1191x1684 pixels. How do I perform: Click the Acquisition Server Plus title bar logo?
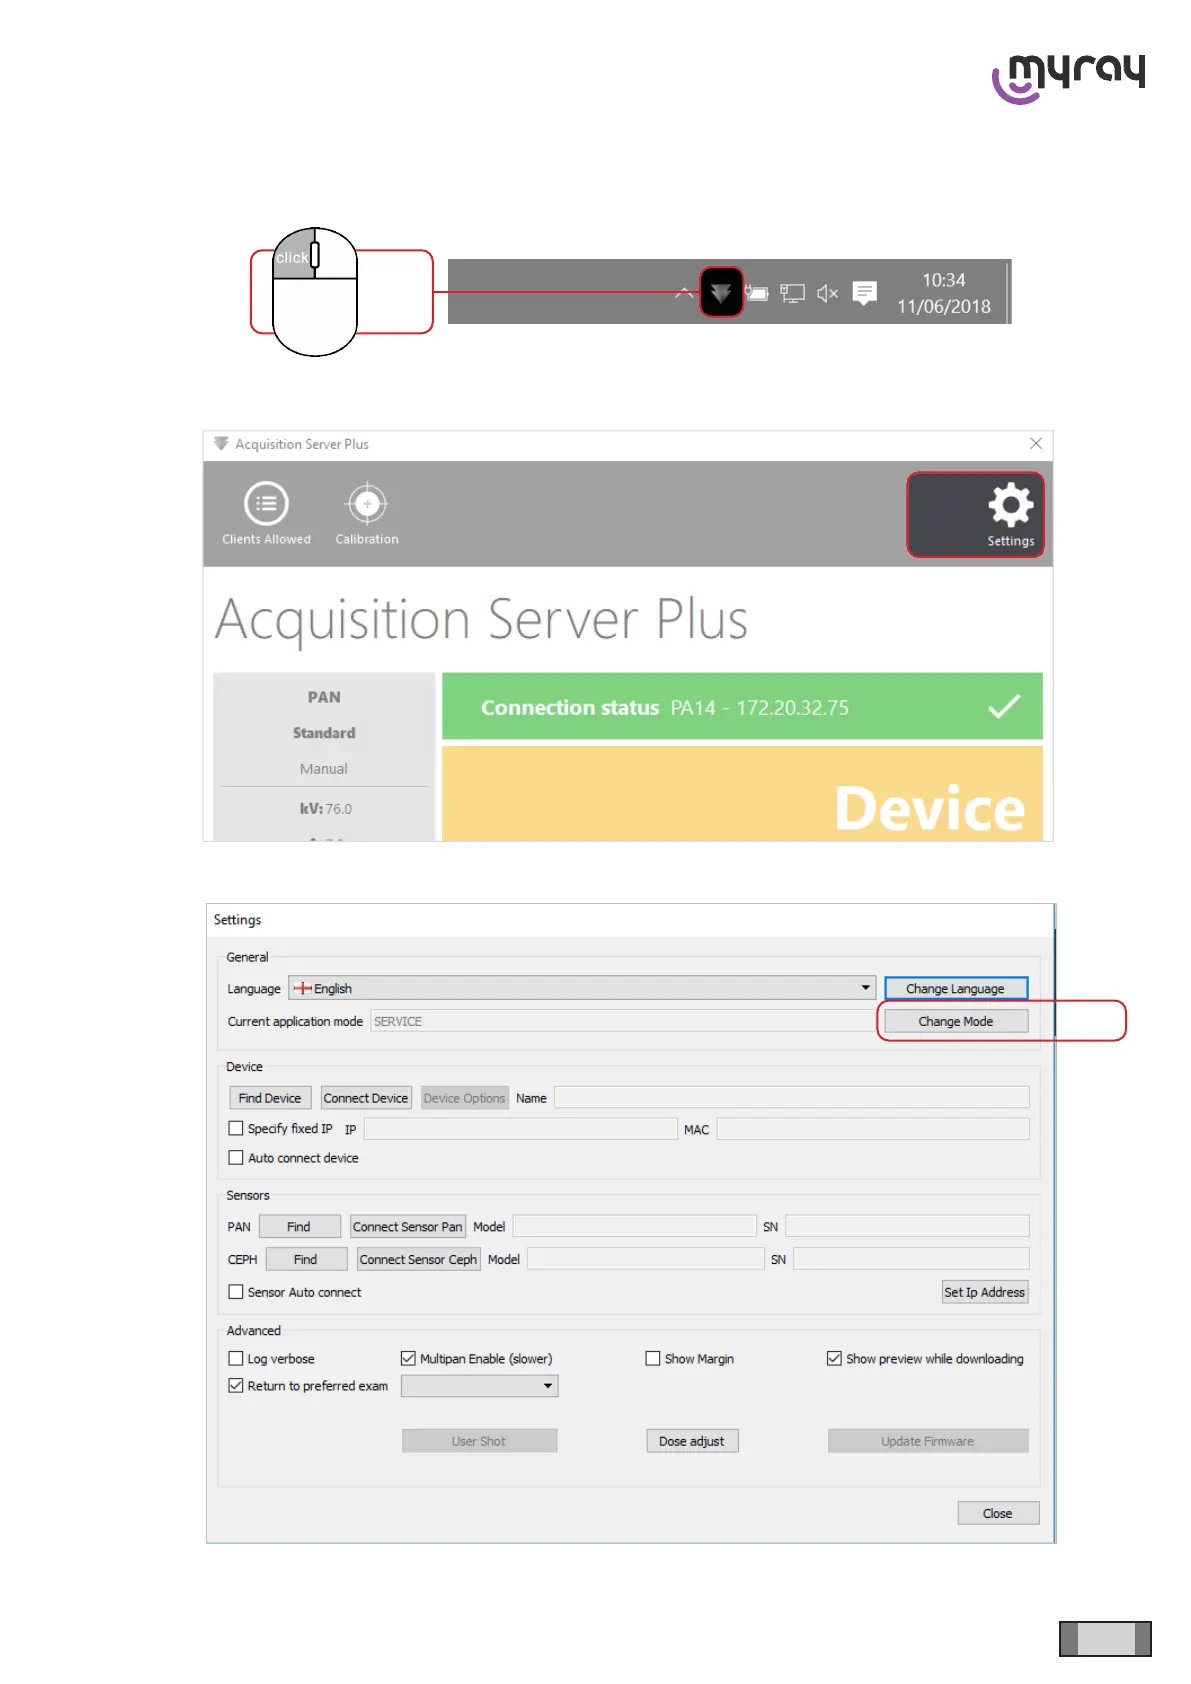tap(221, 443)
